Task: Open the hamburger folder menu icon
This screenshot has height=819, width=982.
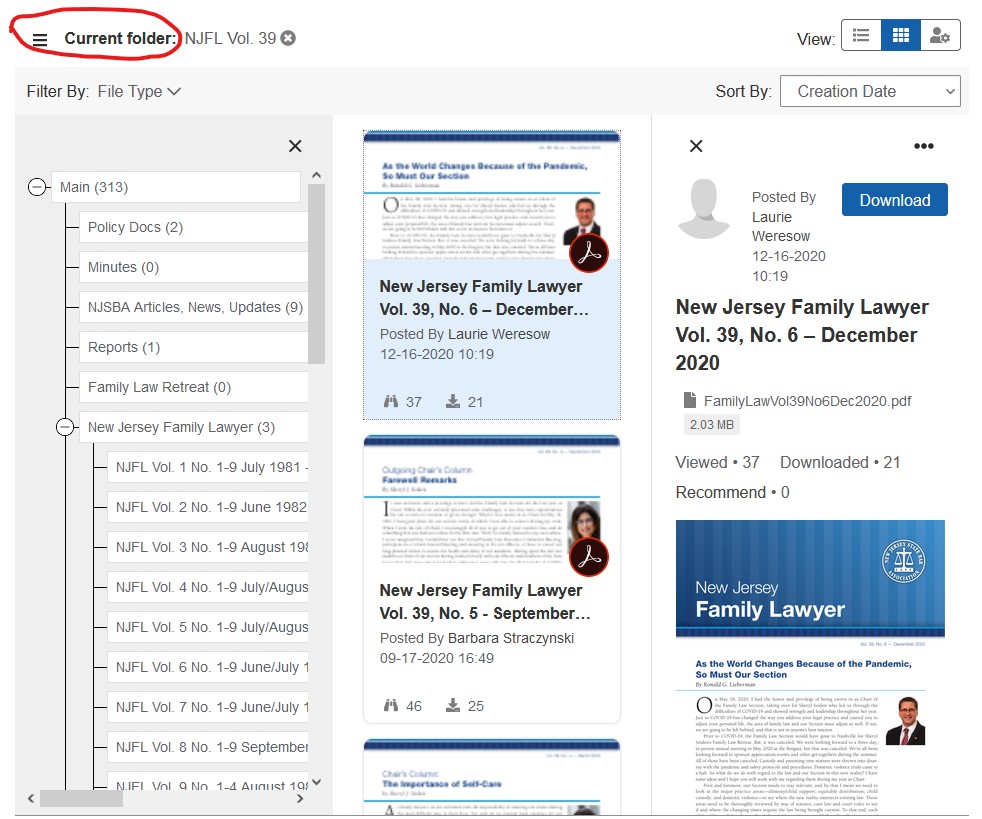Action: click(x=39, y=40)
